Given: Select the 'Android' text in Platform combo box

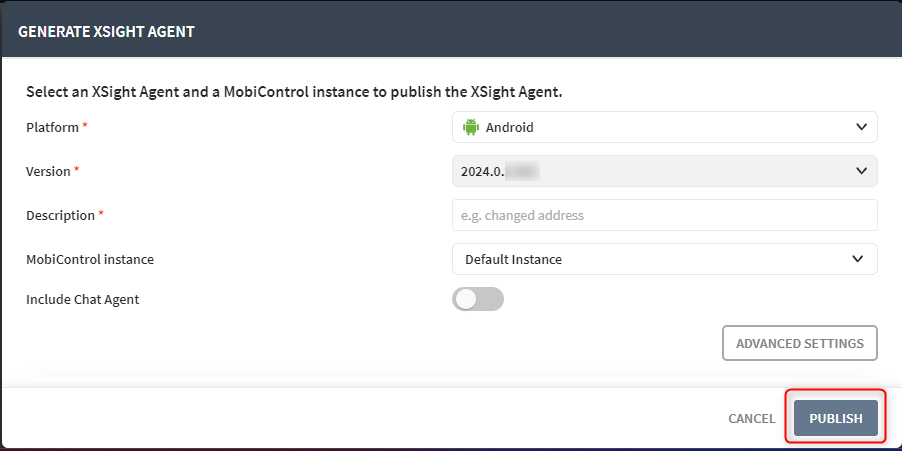Looking at the screenshot, I should coord(509,127).
